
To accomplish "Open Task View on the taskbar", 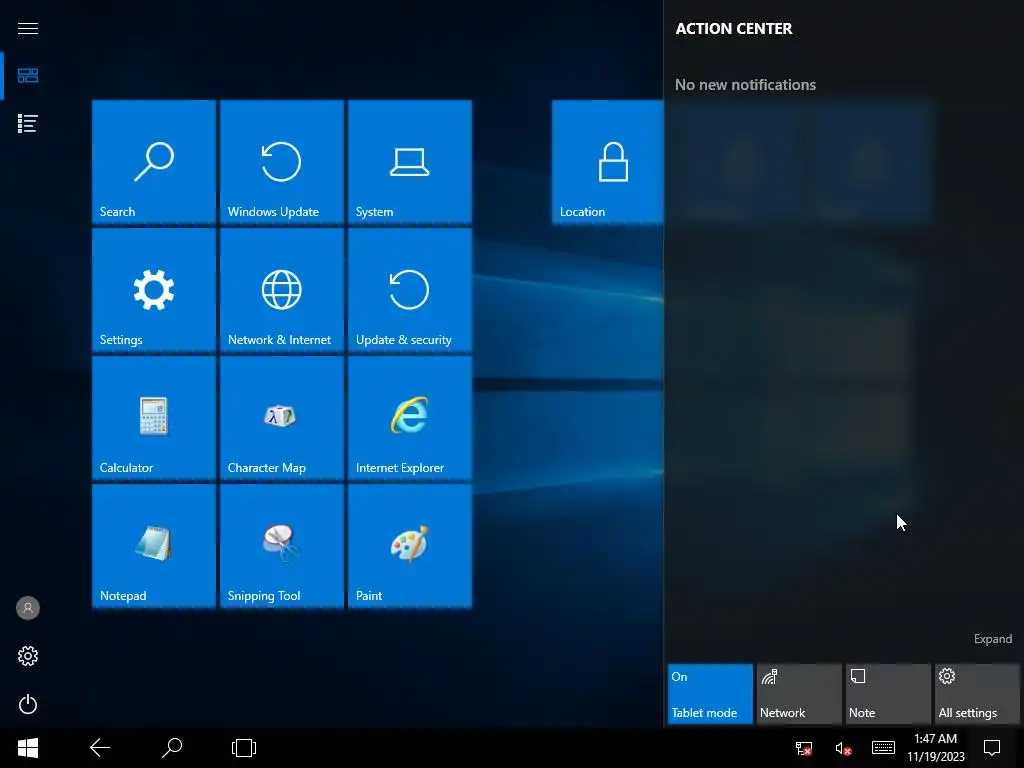I will pos(244,748).
